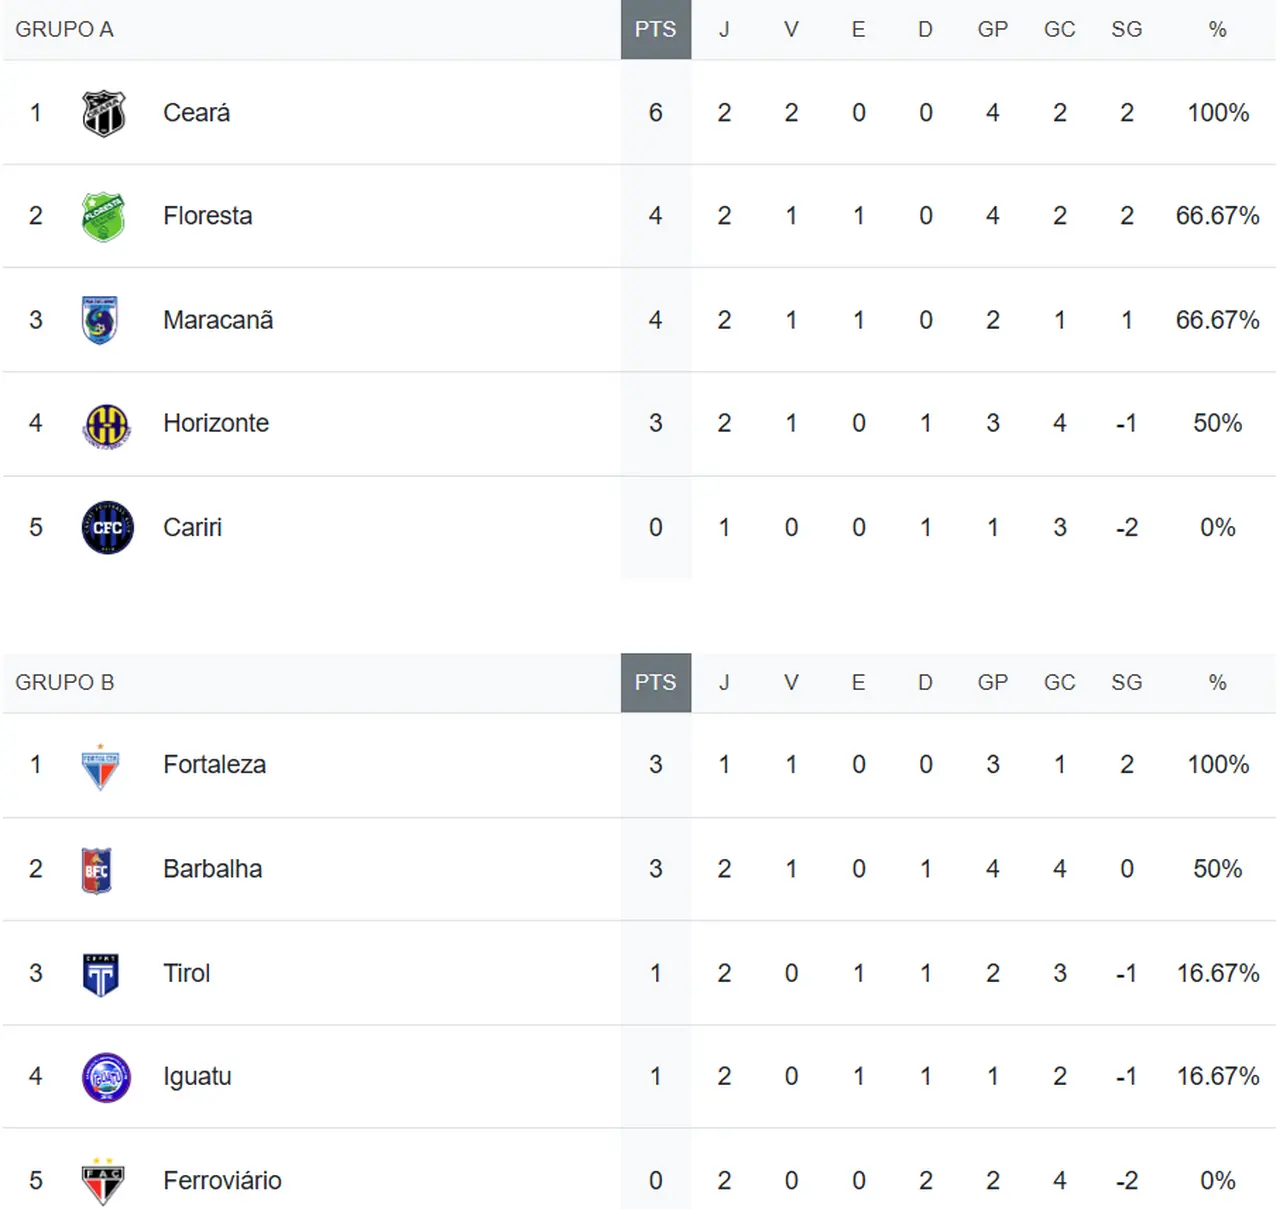Open the Ferroviário team name link
This screenshot has height=1209, width=1280.
point(222,1181)
